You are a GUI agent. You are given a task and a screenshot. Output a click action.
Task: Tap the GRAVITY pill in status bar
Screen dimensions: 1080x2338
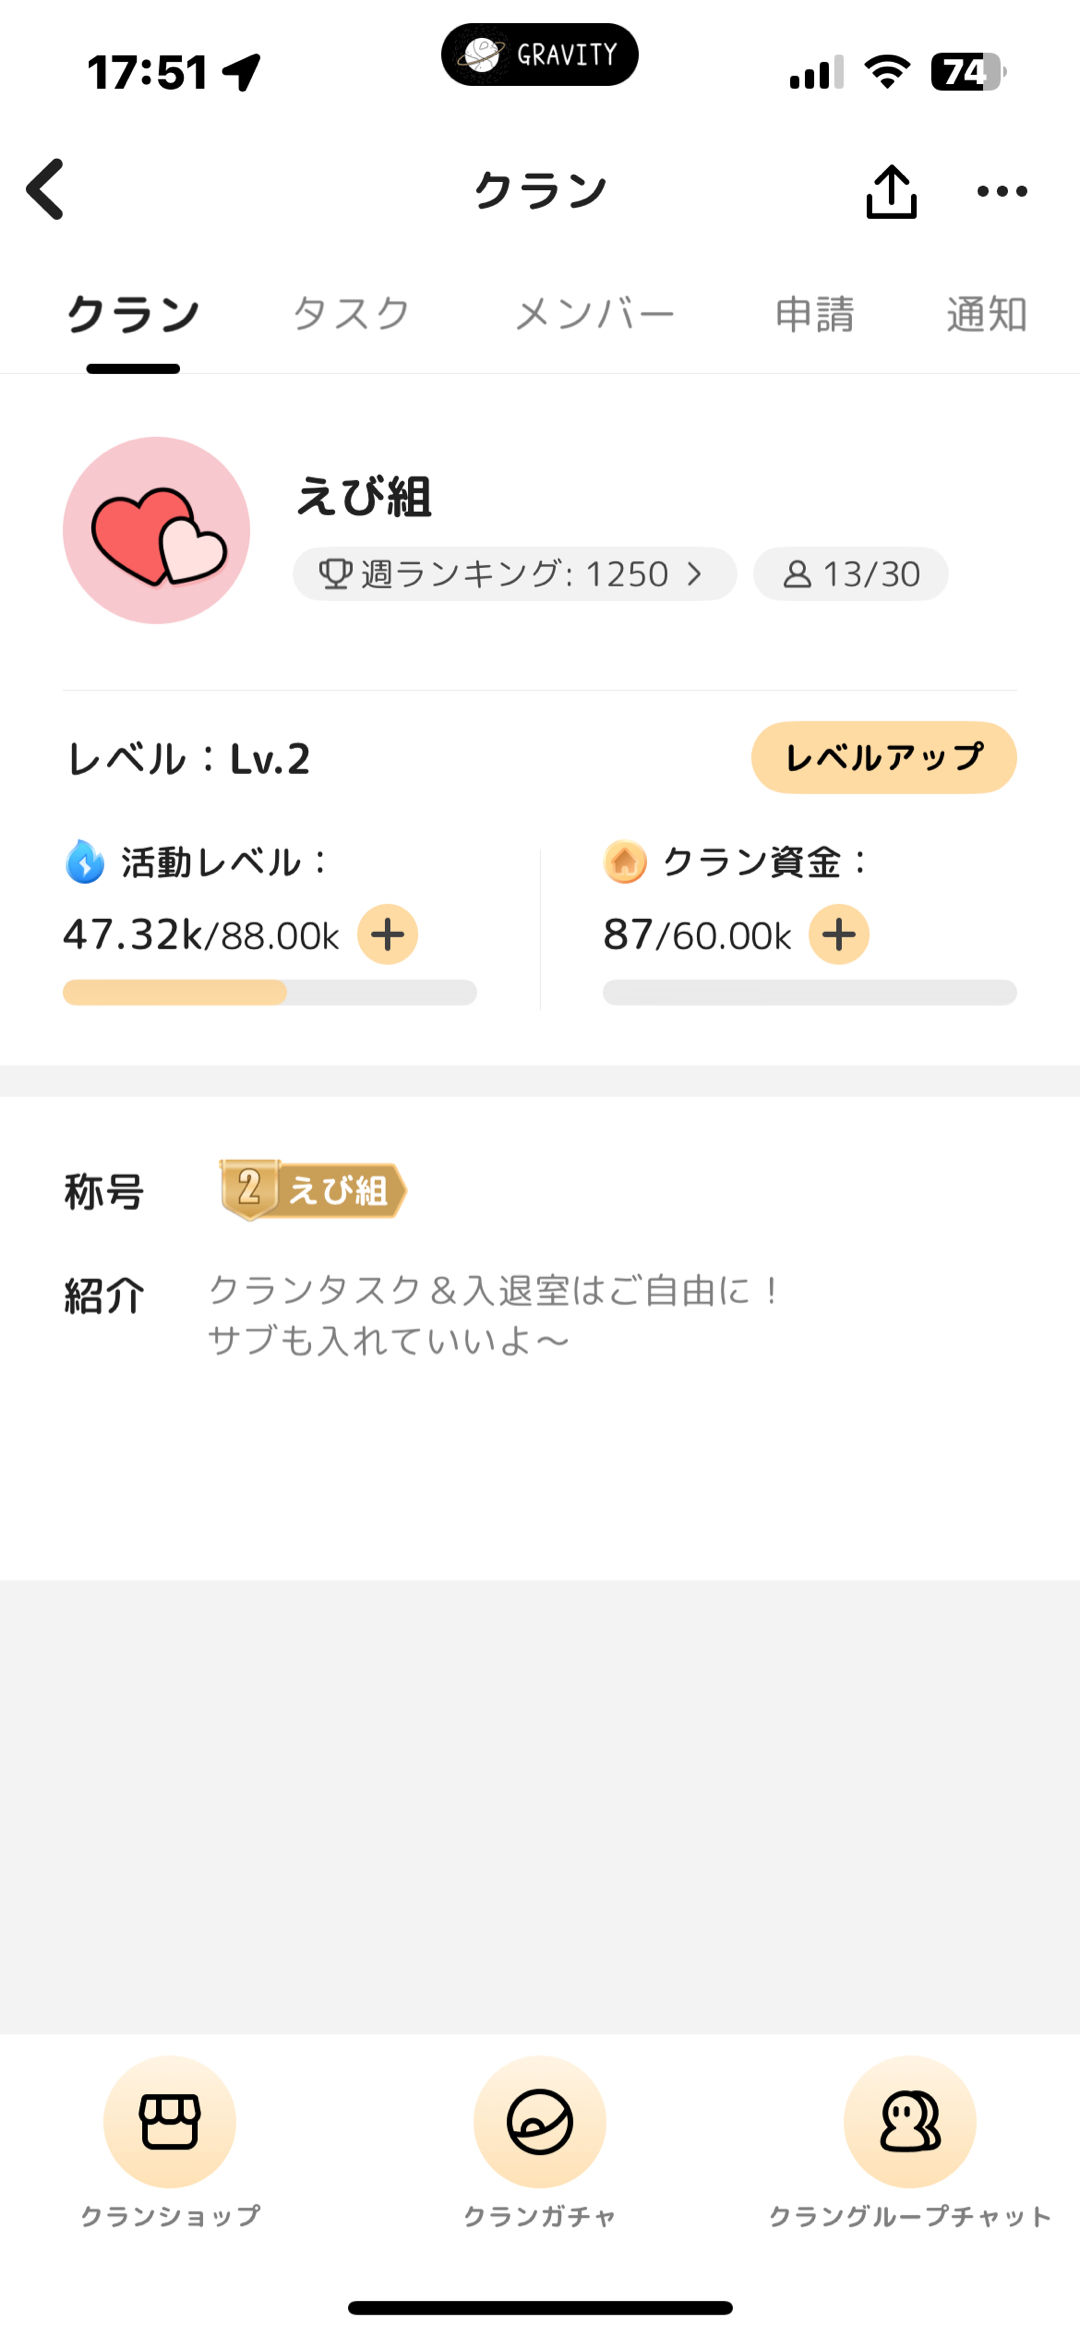(x=540, y=55)
